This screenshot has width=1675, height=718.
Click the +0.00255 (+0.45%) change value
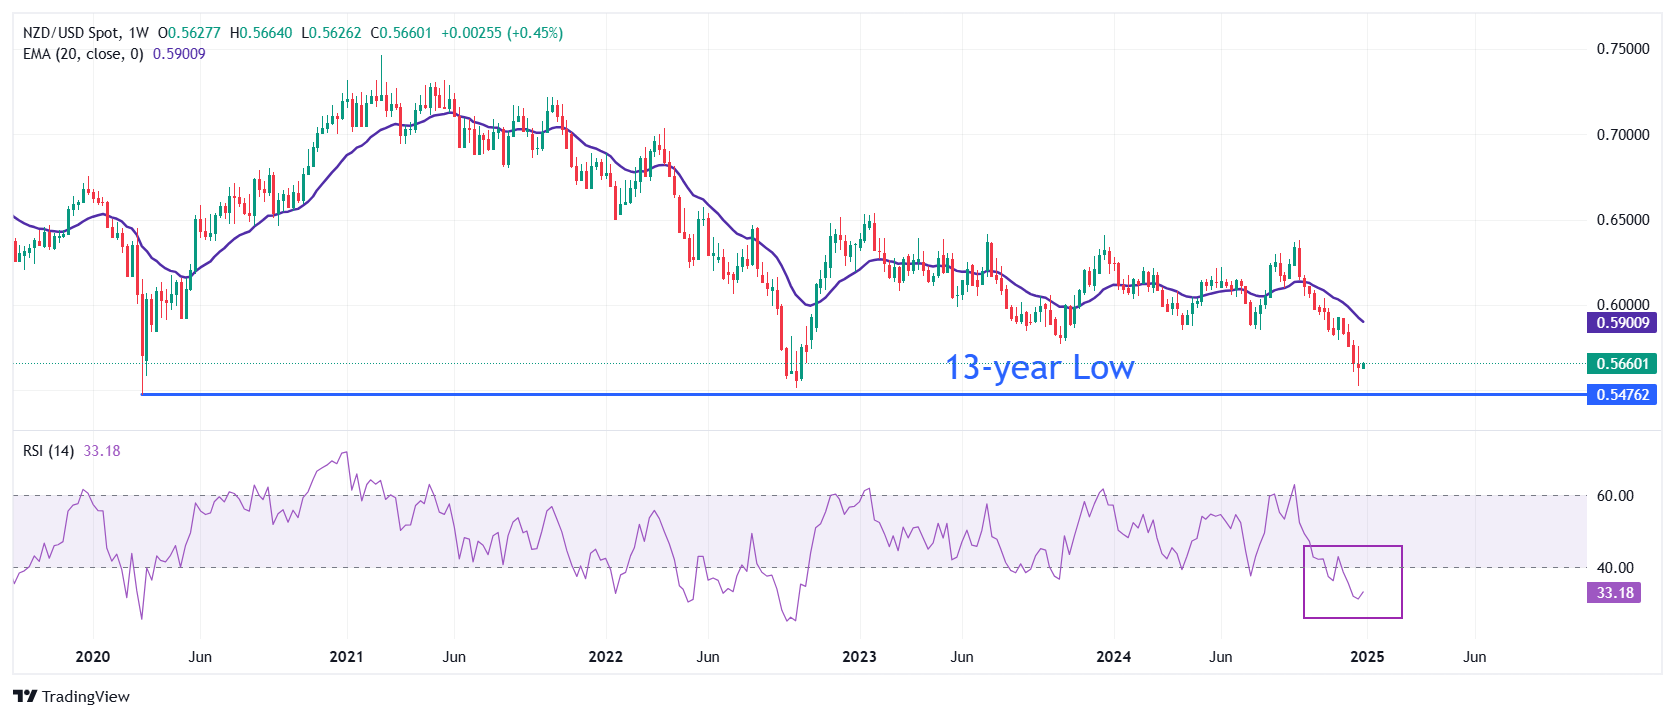click(x=502, y=33)
